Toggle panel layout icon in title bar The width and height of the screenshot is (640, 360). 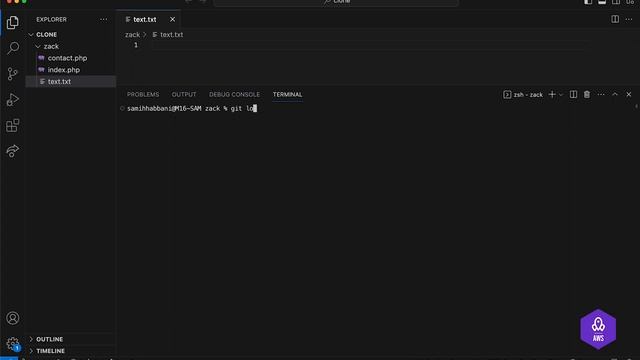click(x=602, y=2)
